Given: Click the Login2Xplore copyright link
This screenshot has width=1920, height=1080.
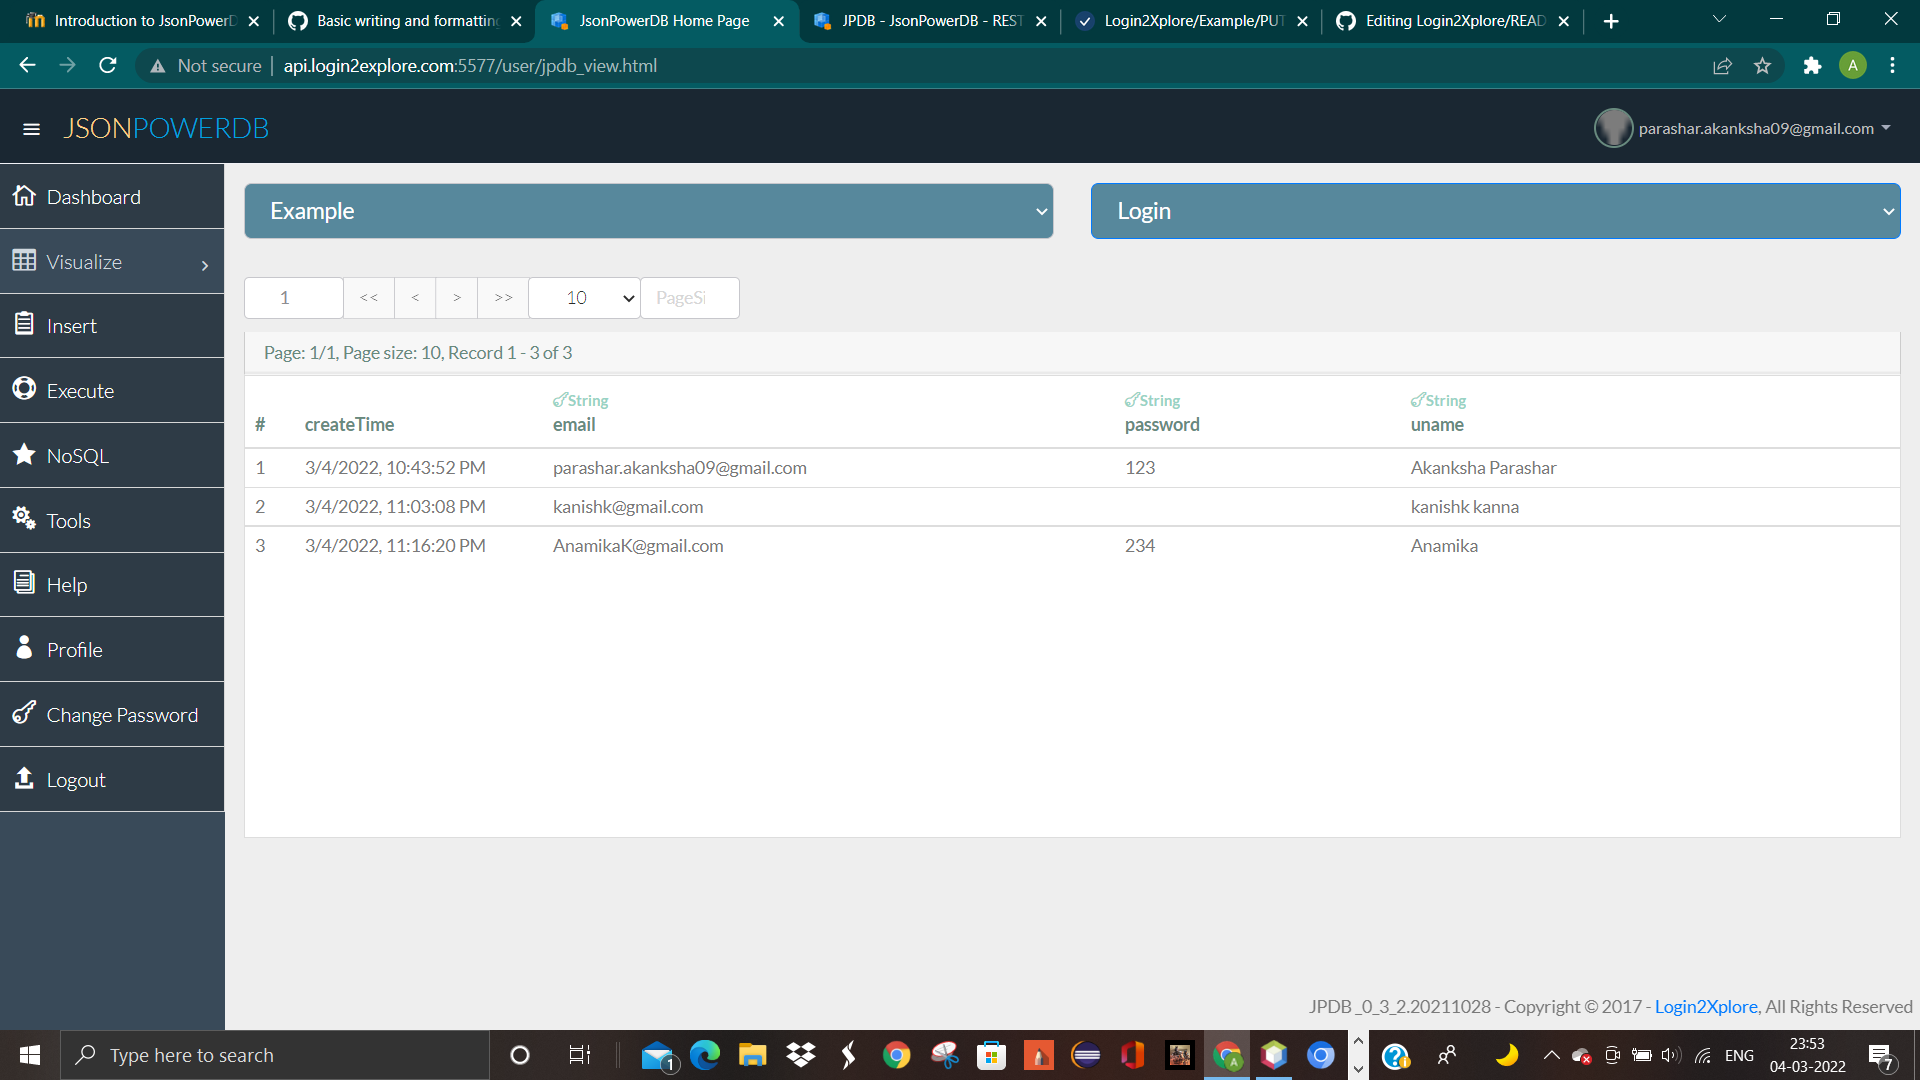Looking at the screenshot, I should (x=1705, y=1006).
